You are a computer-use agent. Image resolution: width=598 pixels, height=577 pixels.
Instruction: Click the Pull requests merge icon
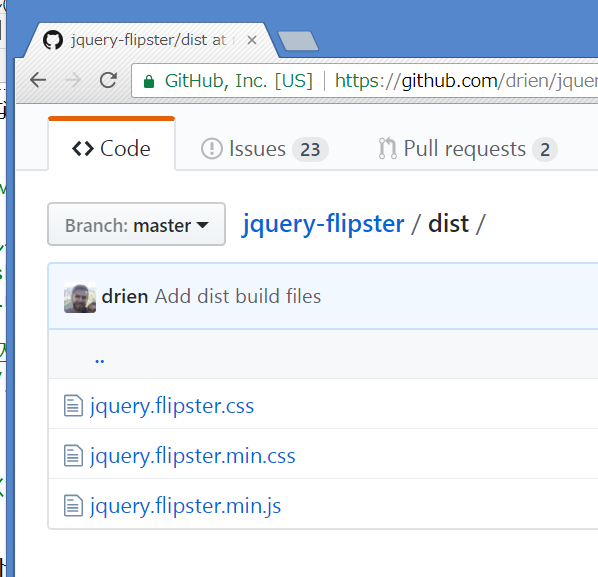point(387,148)
